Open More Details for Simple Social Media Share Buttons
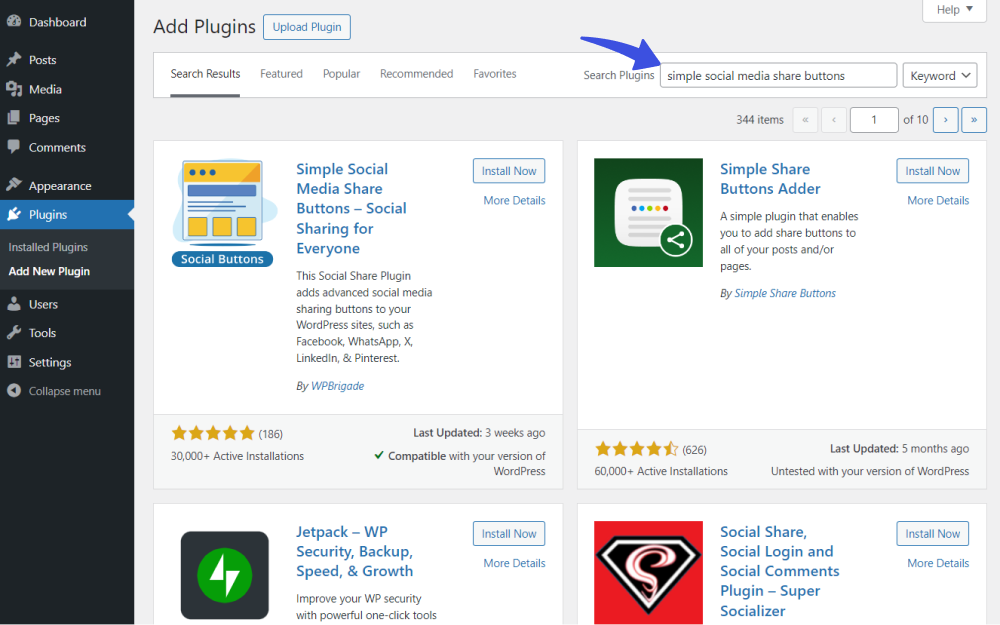Image resolution: width=1000 pixels, height=625 pixels. click(x=514, y=200)
